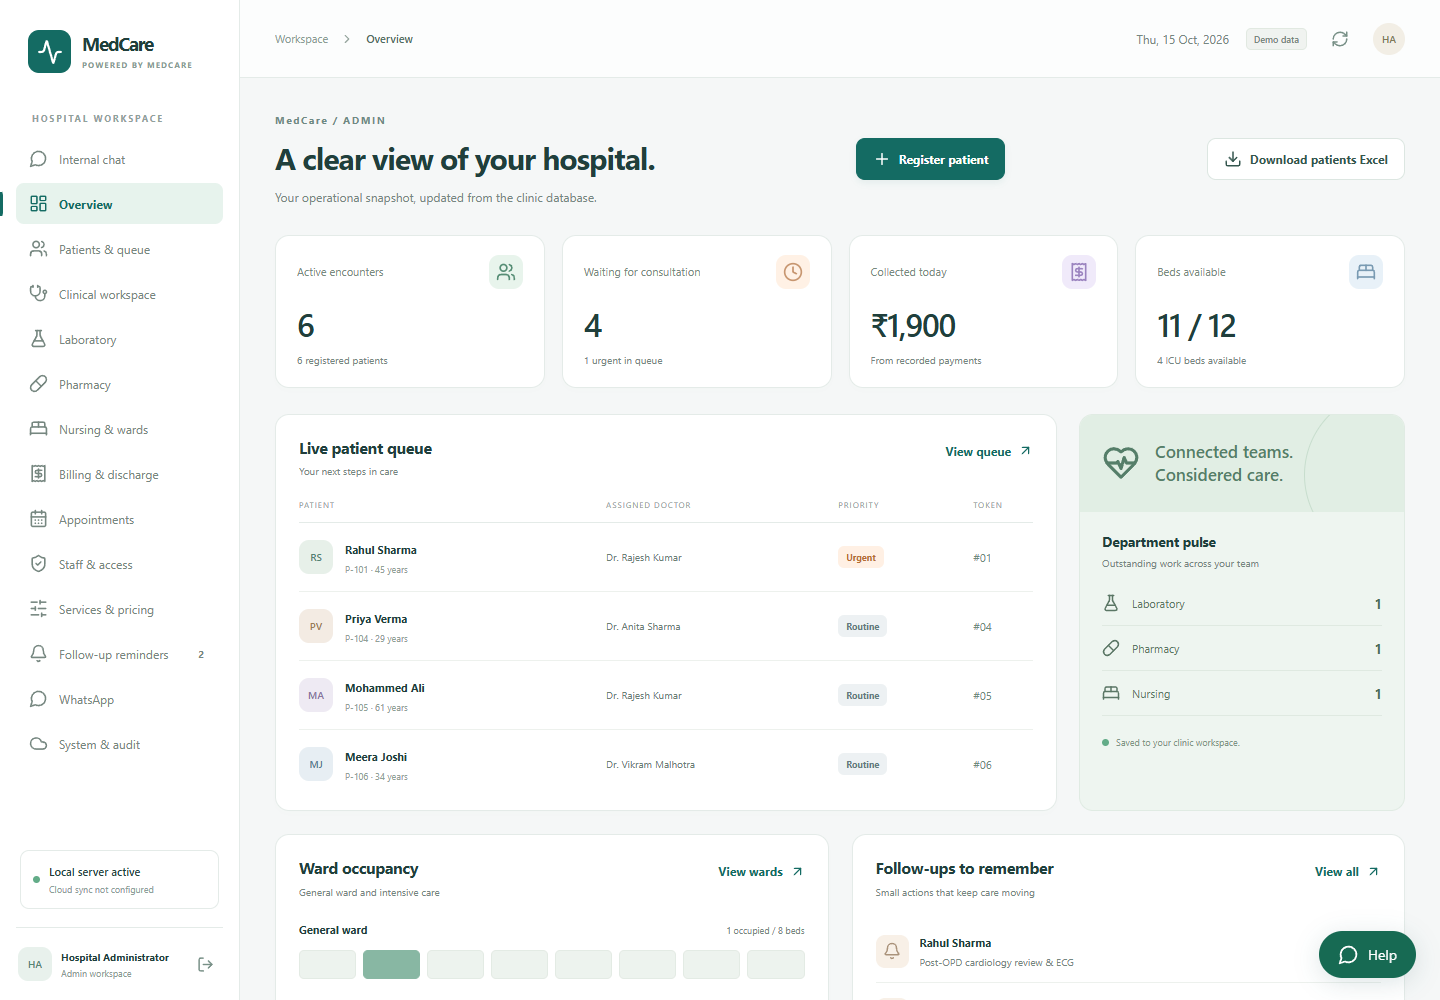
Task: Click the sign-out icon beside Hospital Administrator
Action: (x=205, y=964)
